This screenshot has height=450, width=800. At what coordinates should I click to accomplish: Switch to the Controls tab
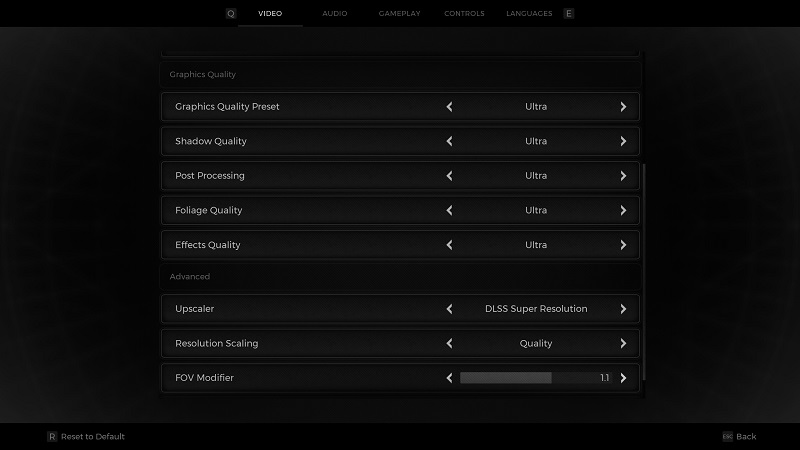pos(464,14)
